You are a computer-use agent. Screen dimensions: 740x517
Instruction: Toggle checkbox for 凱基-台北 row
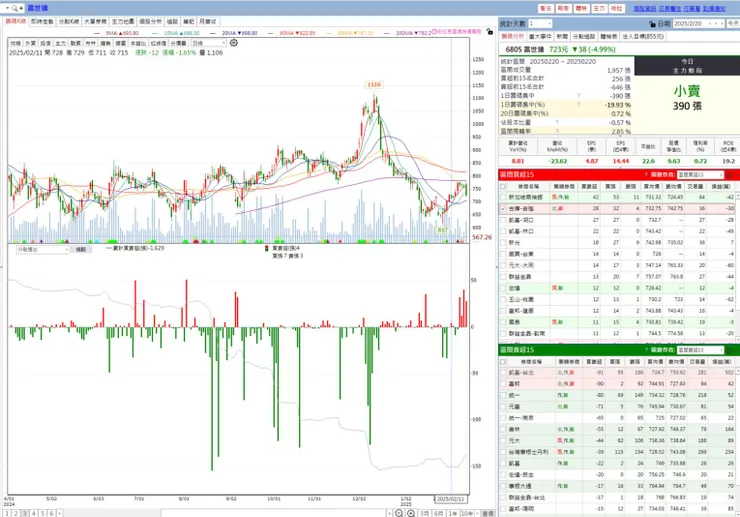[x=503, y=373]
